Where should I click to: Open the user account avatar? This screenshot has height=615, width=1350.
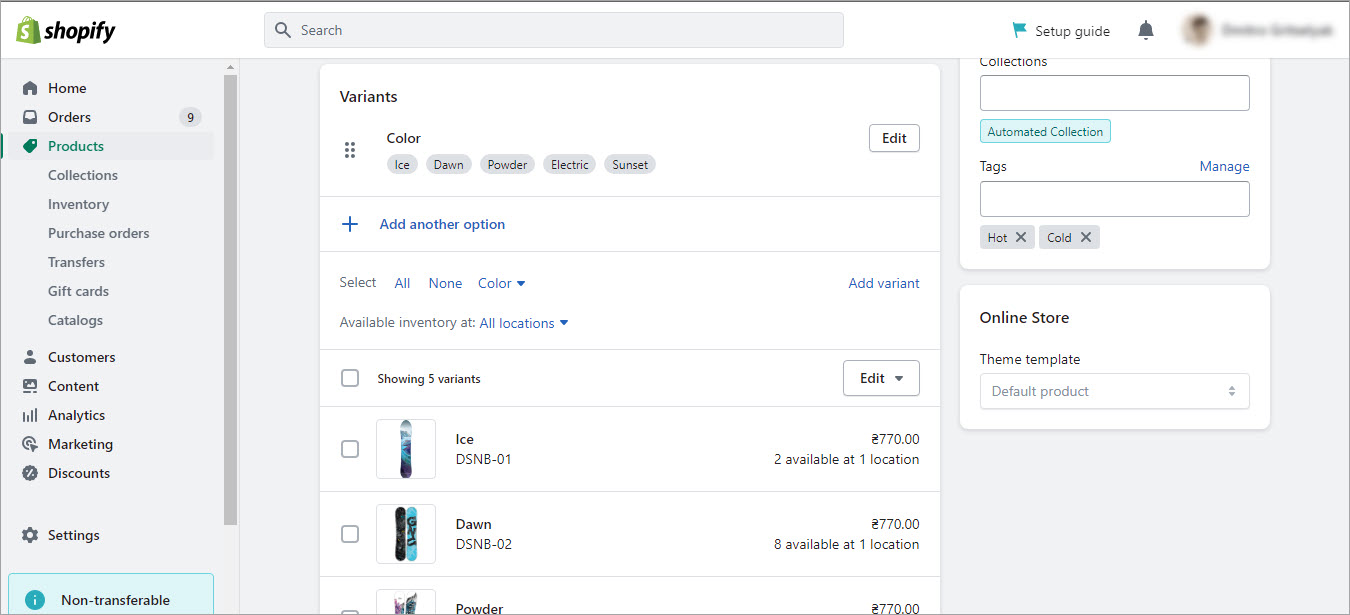pos(1198,30)
